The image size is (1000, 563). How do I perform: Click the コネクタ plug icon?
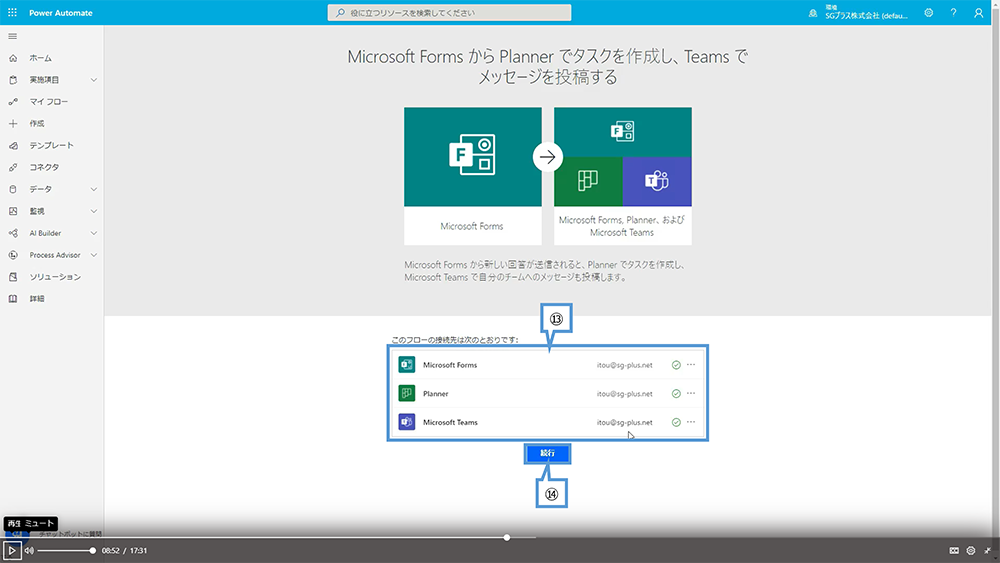(x=13, y=167)
